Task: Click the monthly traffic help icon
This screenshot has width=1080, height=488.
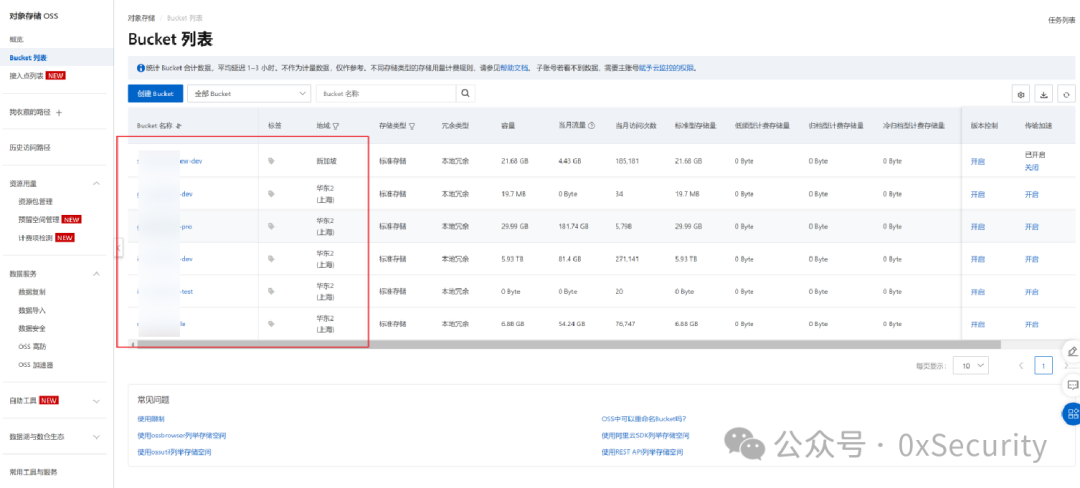Action: (592, 126)
